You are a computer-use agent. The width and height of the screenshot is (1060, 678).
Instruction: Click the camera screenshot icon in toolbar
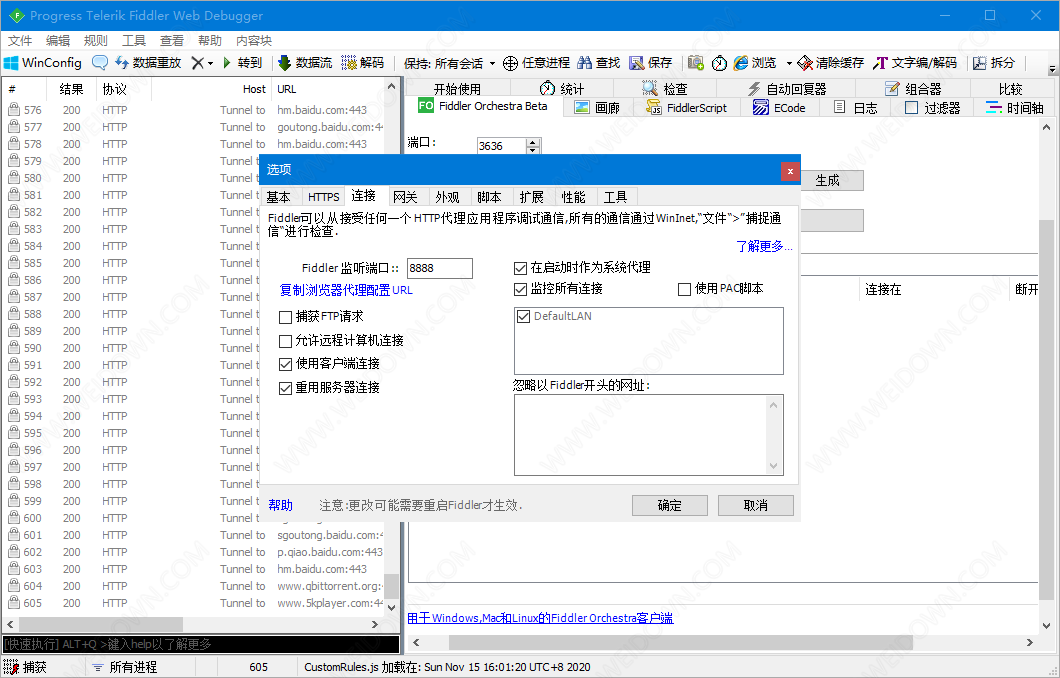coord(696,63)
